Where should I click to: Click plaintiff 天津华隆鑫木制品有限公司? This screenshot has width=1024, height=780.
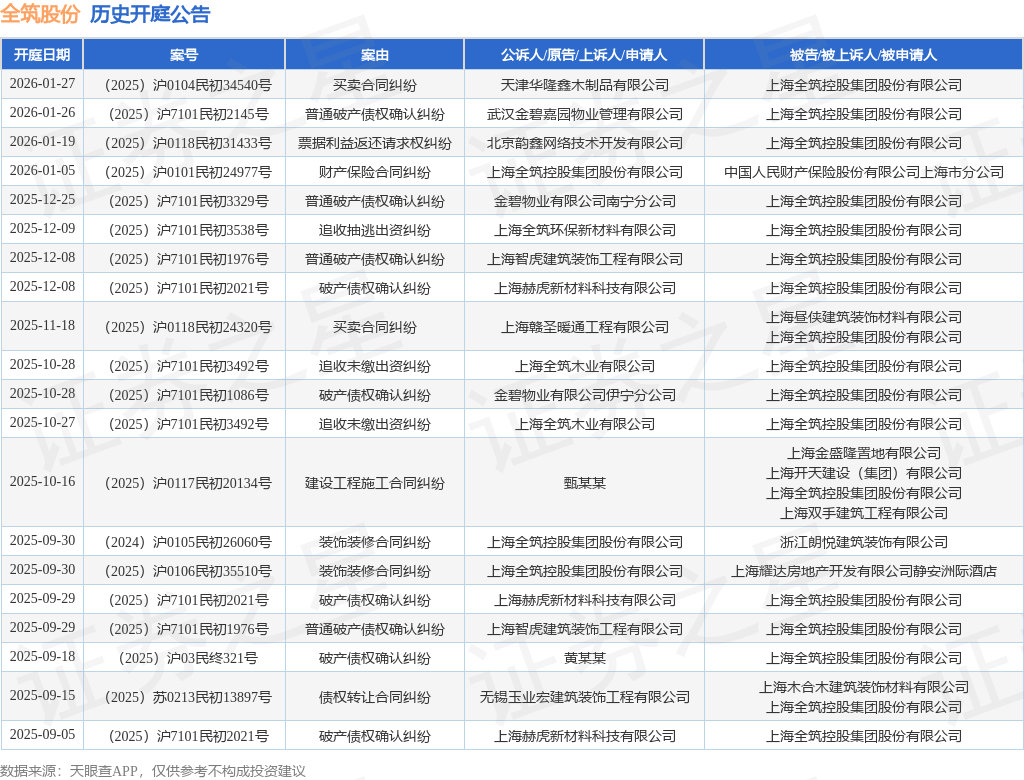pos(584,85)
